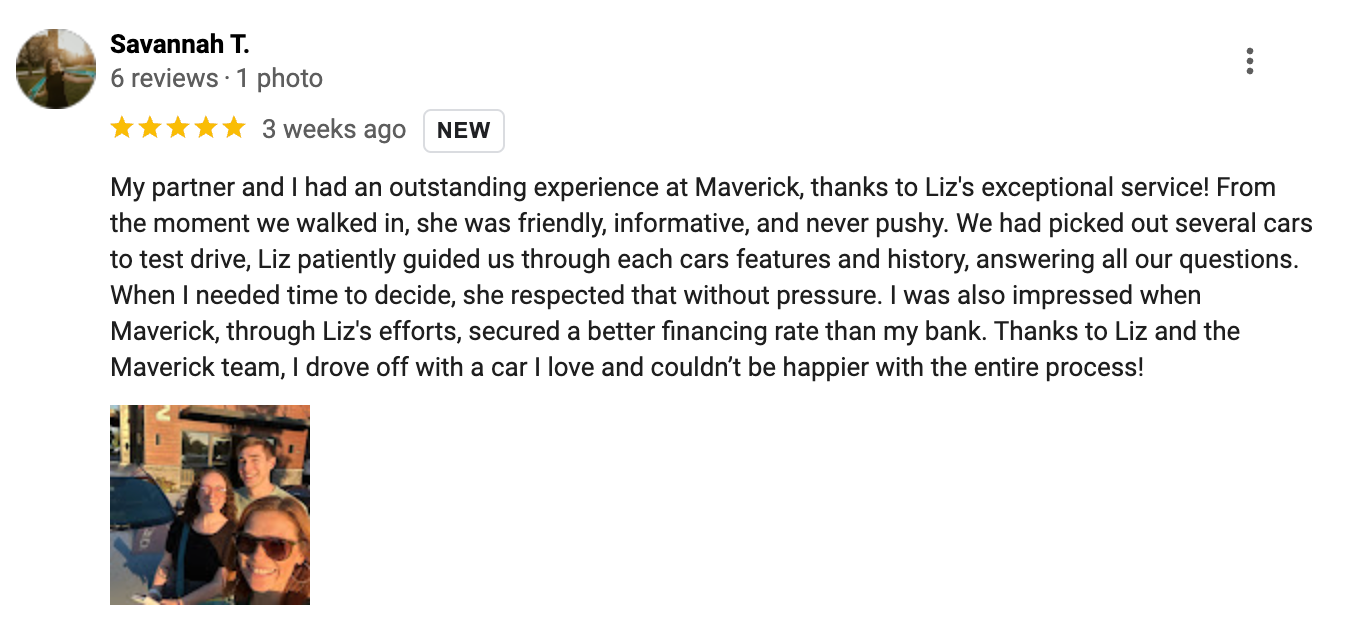Click the third yellow rating star
The width and height of the screenshot is (1352, 628).
click(x=177, y=127)
